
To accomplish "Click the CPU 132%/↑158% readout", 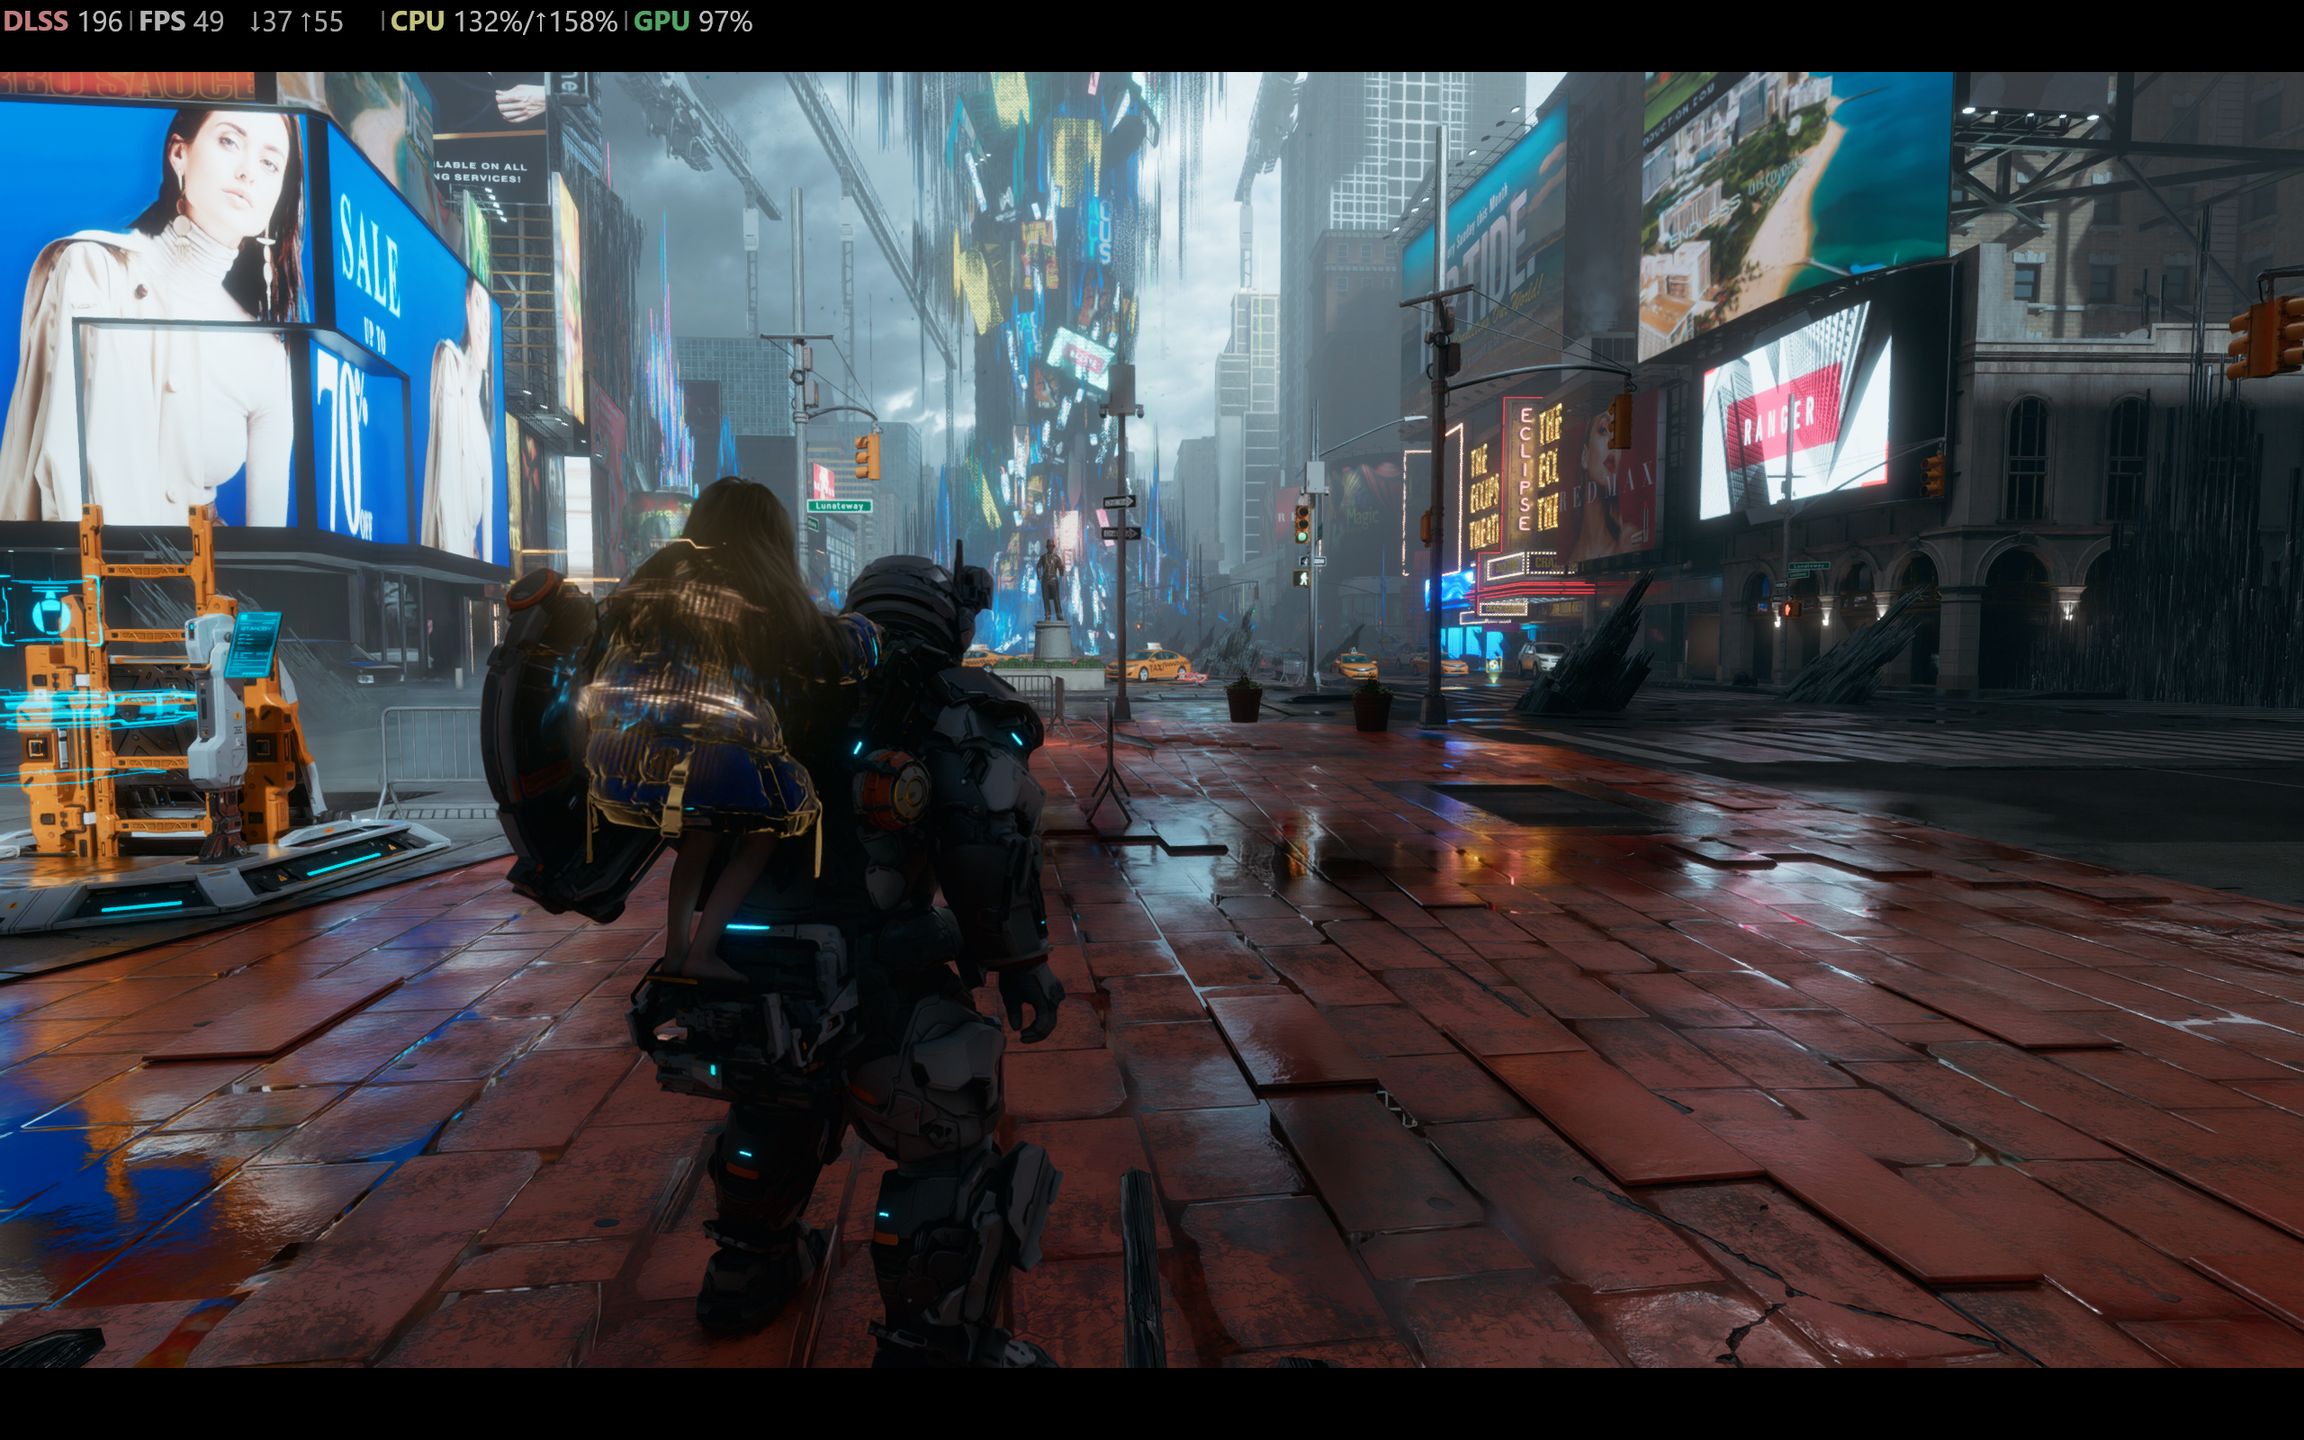I will click(504, 21).
